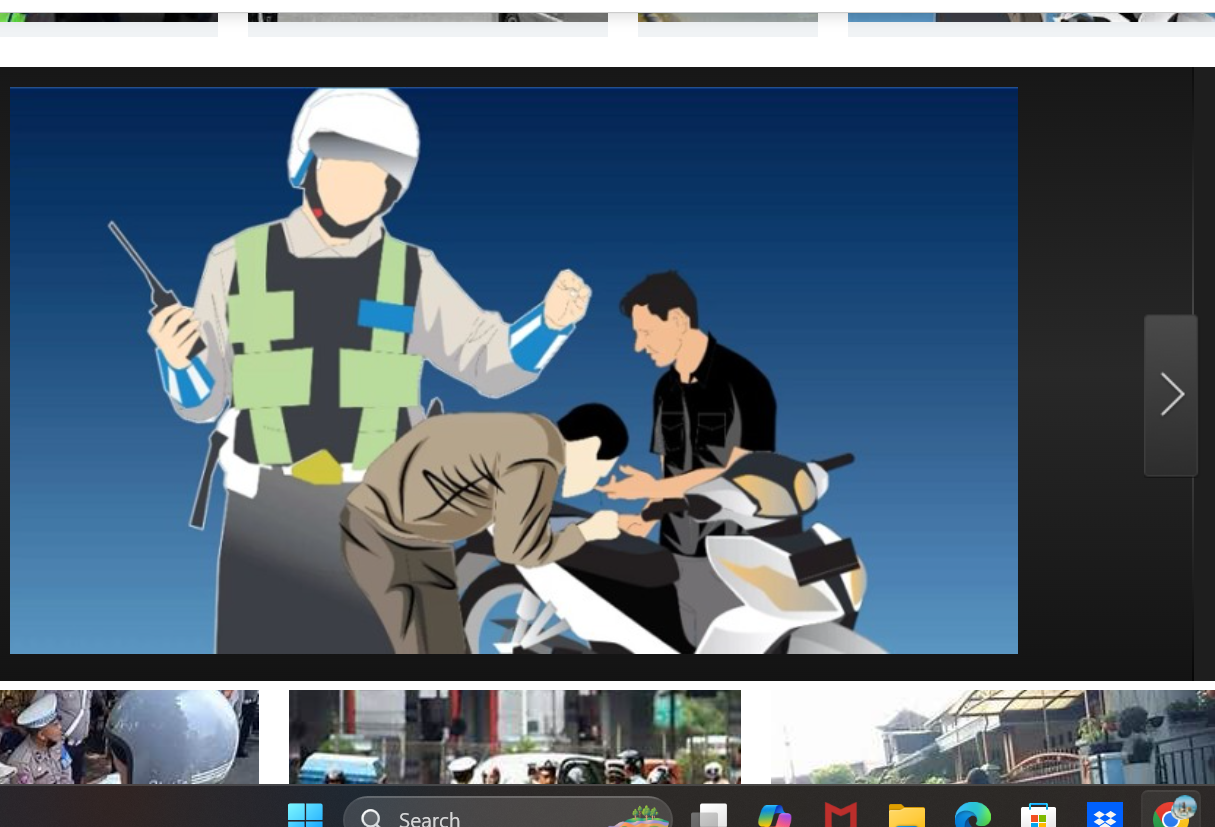The width and height of the screenshot is (1215, 827).
Task: Switch to Google Chrome in the taskbar
Action: point(1170,814)
